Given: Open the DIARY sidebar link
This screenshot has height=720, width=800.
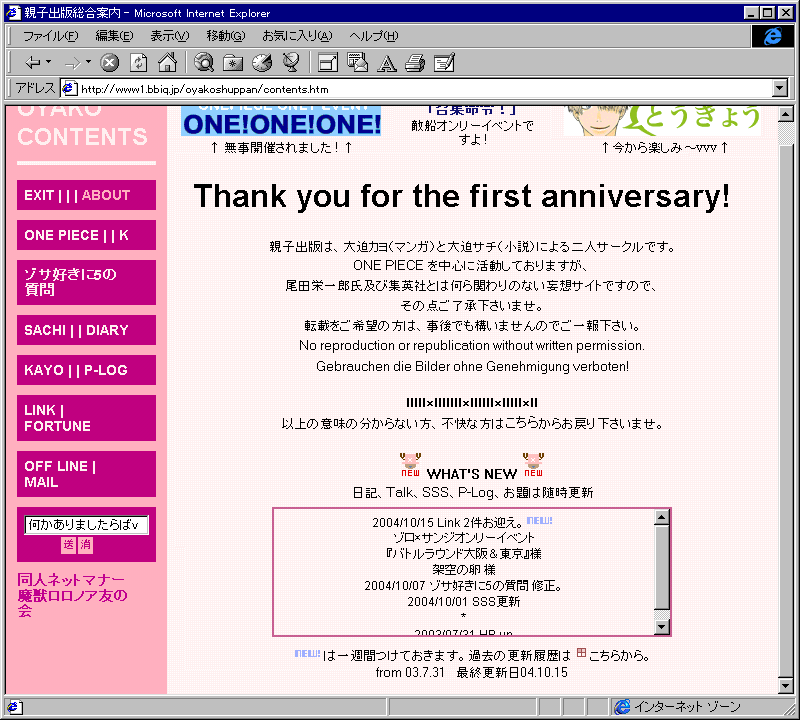Looking at the screenshot, I should coord(107,330).
